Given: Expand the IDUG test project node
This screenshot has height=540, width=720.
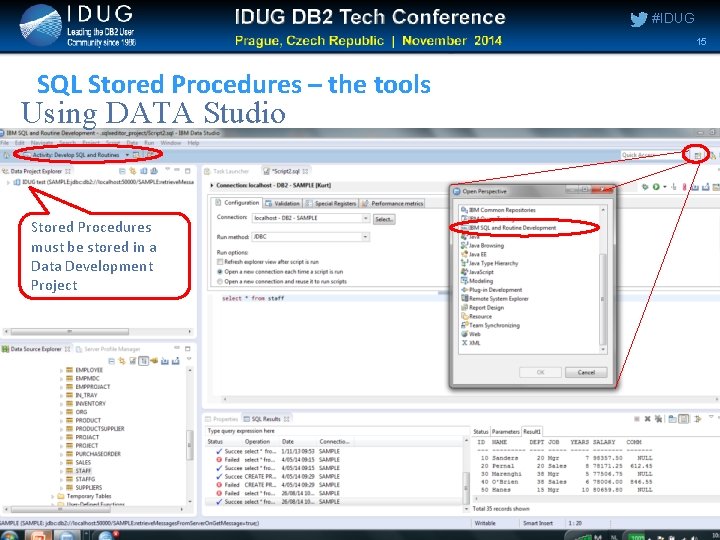Looking at the screenshot, I should click(x=8, y=182).
